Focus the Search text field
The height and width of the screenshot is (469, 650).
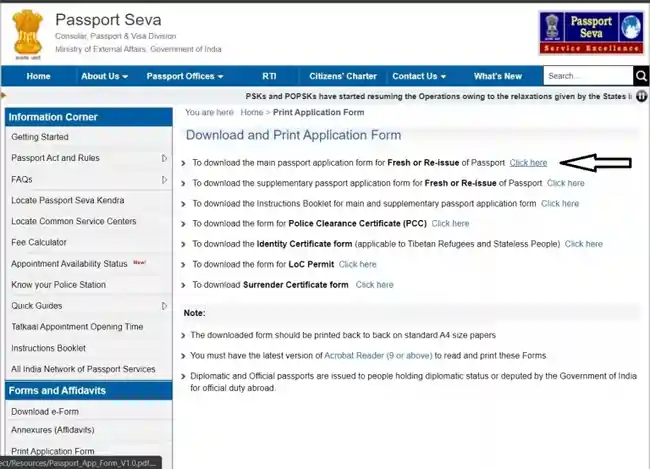[587, 76]
